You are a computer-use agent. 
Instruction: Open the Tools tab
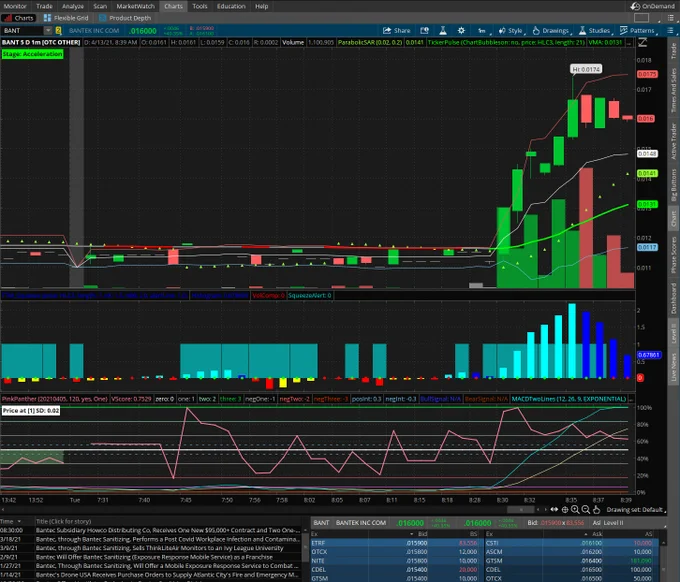click(199, 6)
